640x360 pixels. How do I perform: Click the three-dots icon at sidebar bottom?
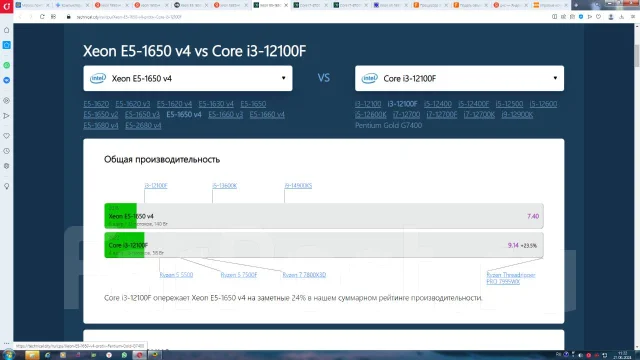coord(7,344)
